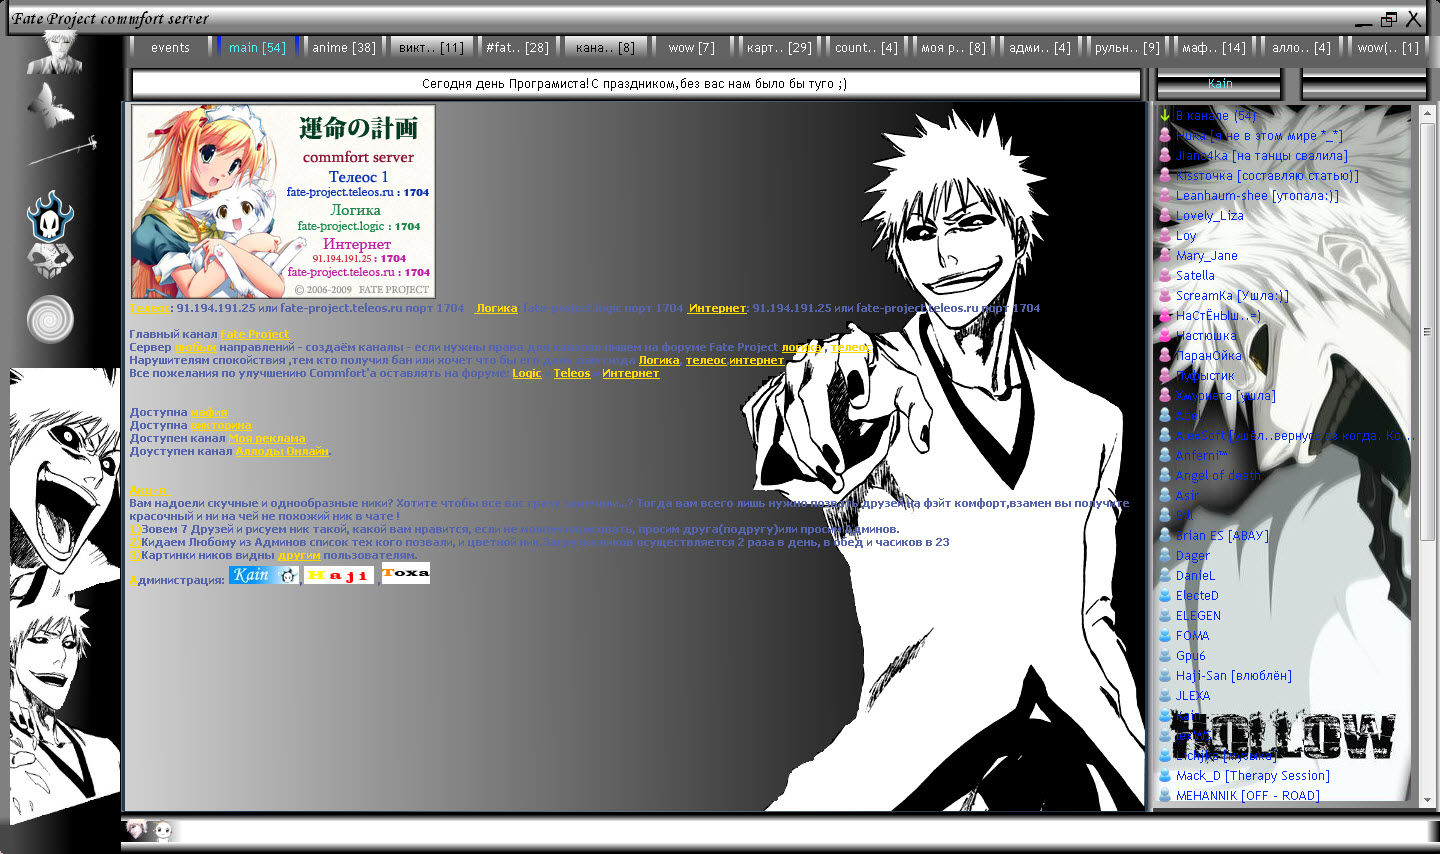This screenshot has width=1440, height=854.
Task: Click the broken hollow mask icon
Action: coord(50,261)
